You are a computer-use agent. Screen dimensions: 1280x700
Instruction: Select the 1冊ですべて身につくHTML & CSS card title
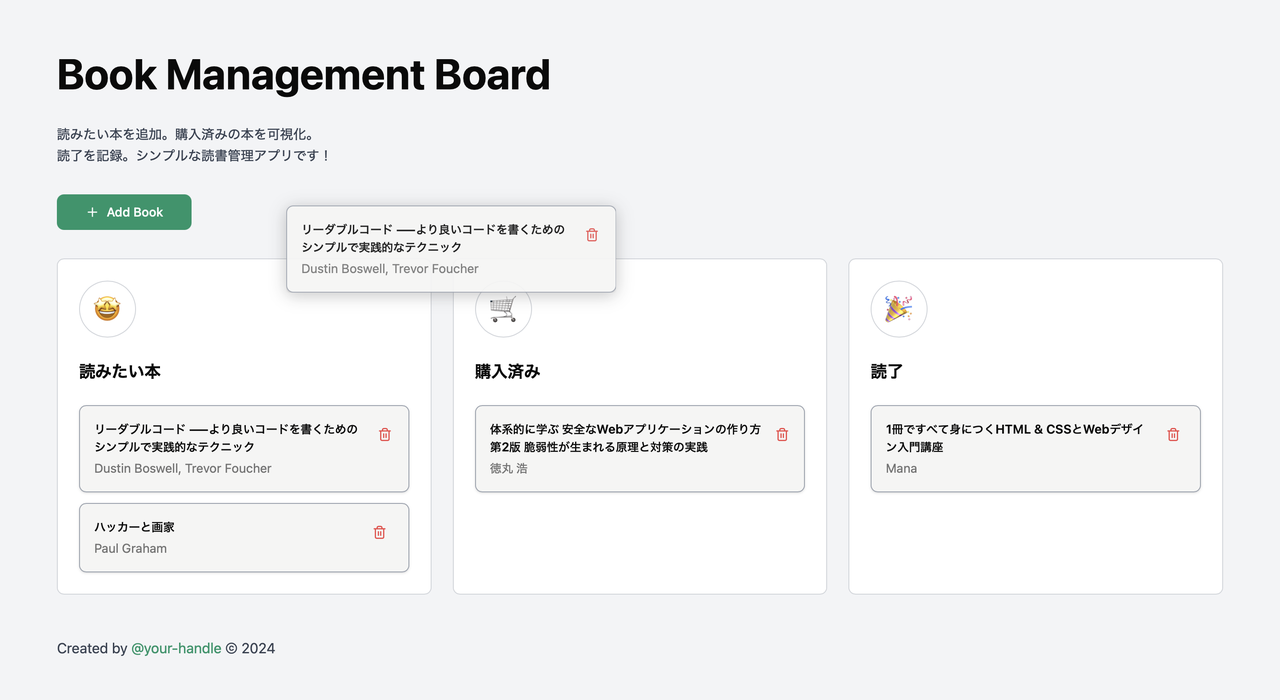coord(1014,438)
